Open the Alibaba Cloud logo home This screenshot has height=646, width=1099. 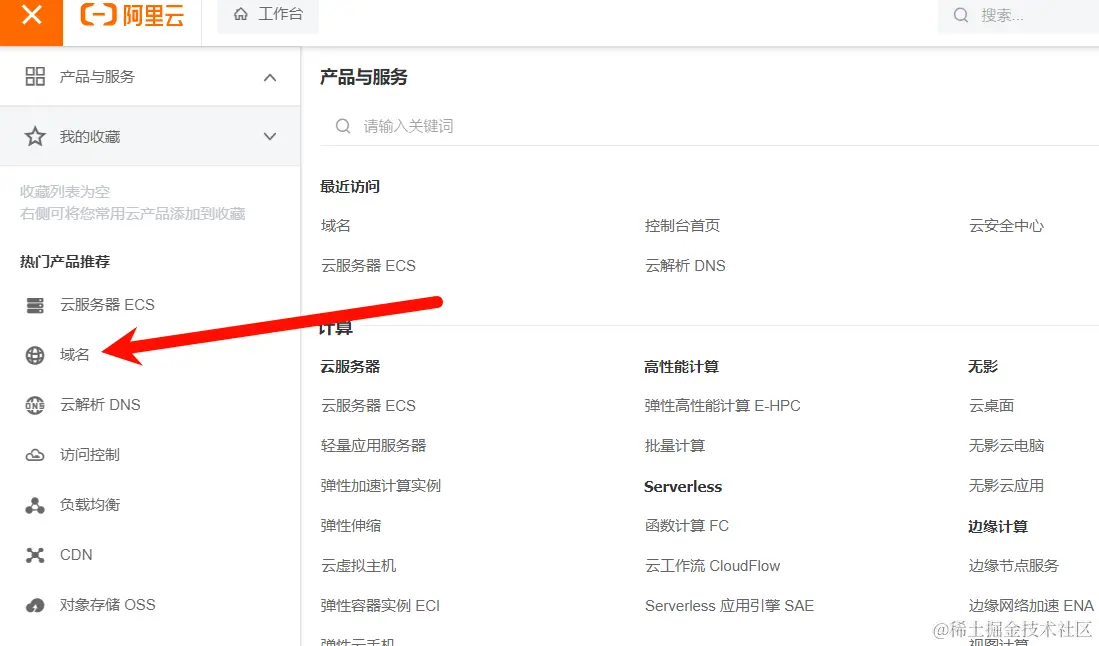point(132,15)
